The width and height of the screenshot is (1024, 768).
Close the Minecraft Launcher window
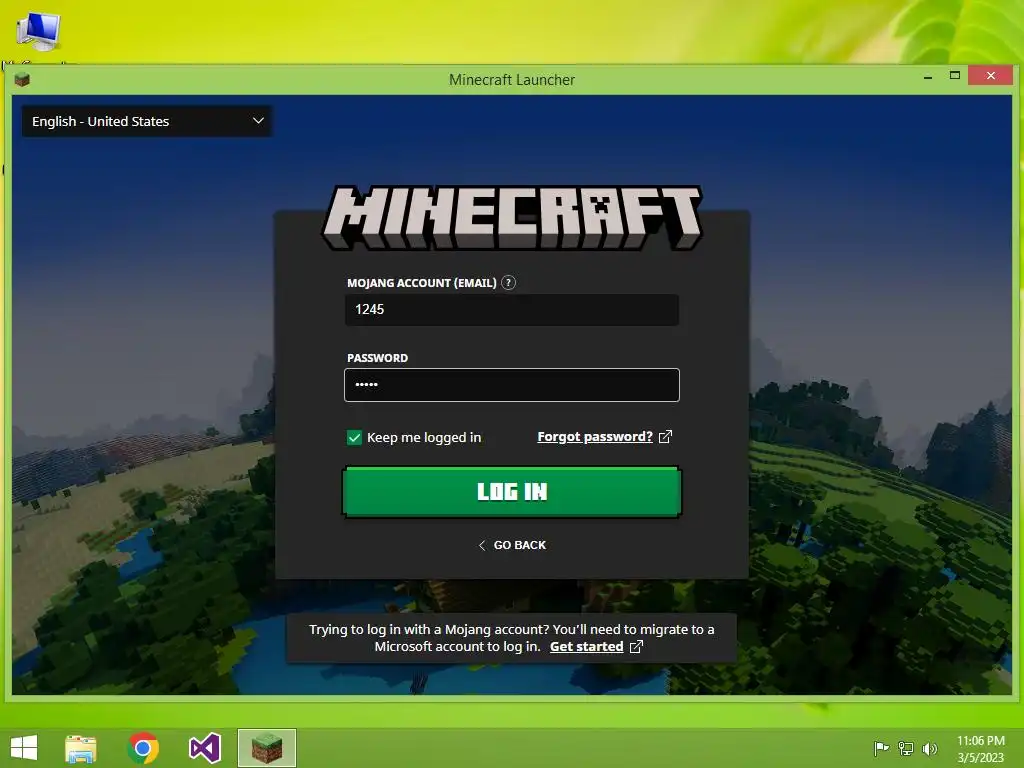pyautogui.click(x=991, y=76)
